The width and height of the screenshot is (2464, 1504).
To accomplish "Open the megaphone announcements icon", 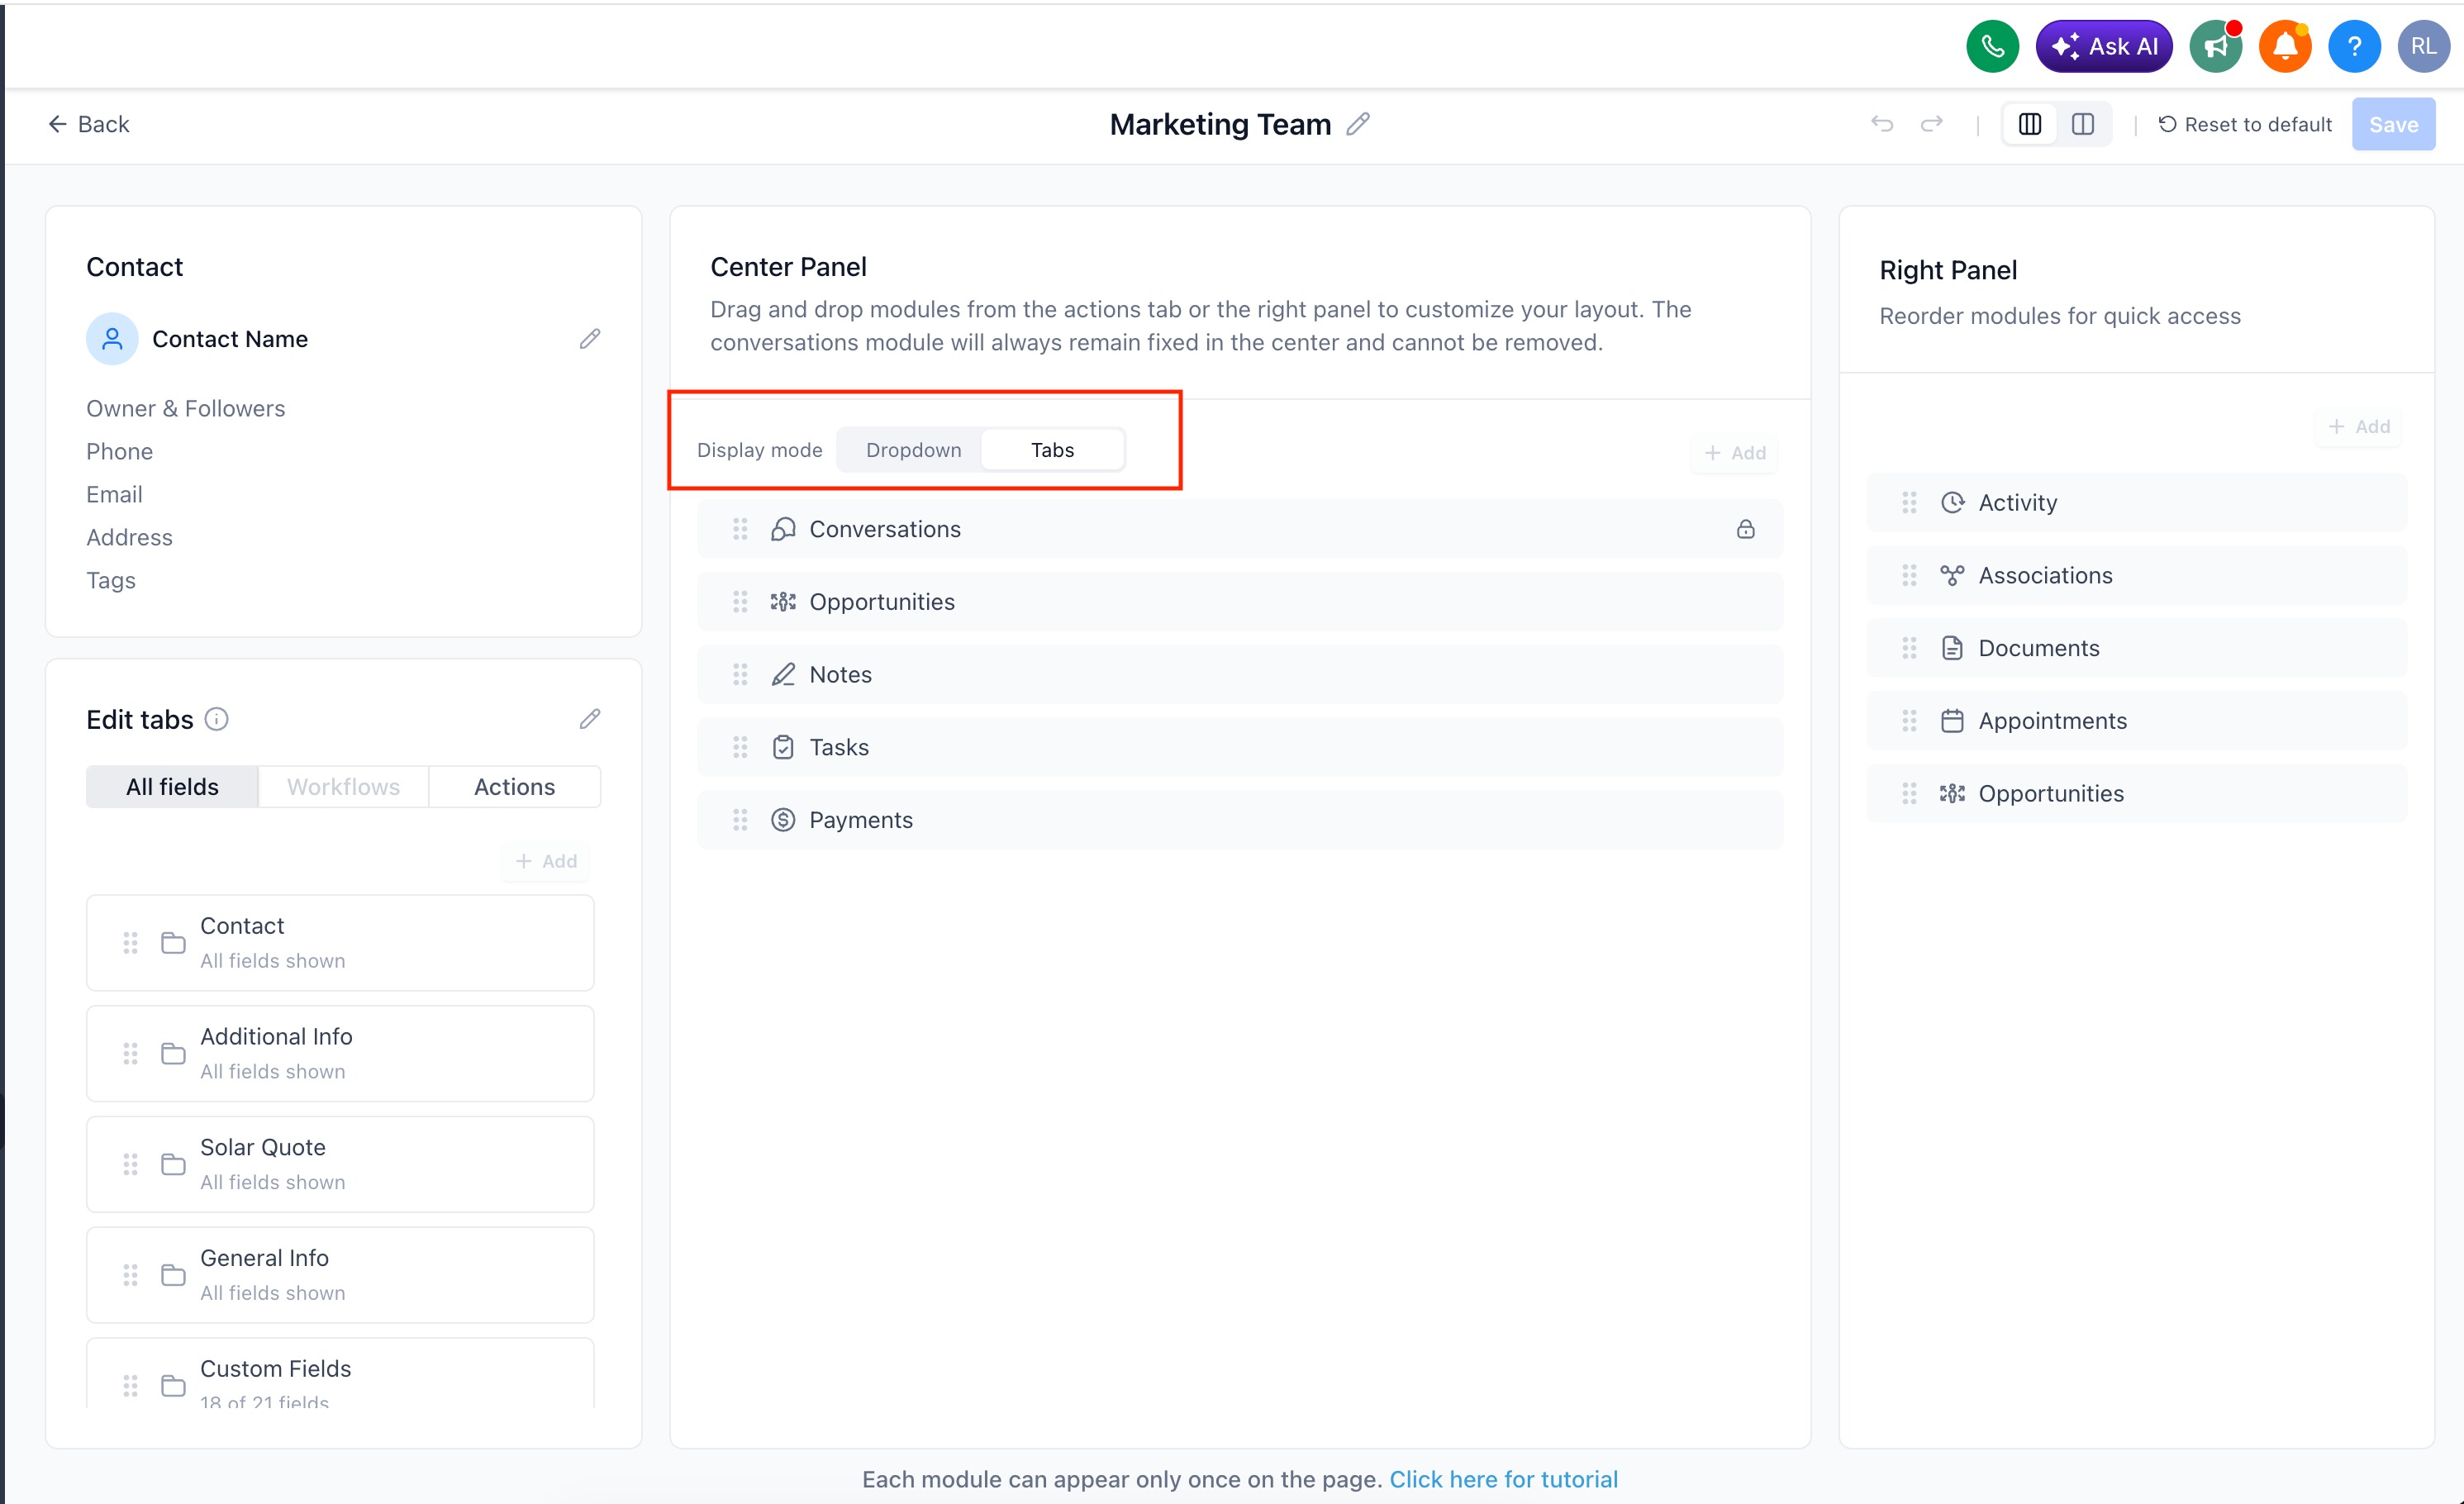I will (2215, 46).
